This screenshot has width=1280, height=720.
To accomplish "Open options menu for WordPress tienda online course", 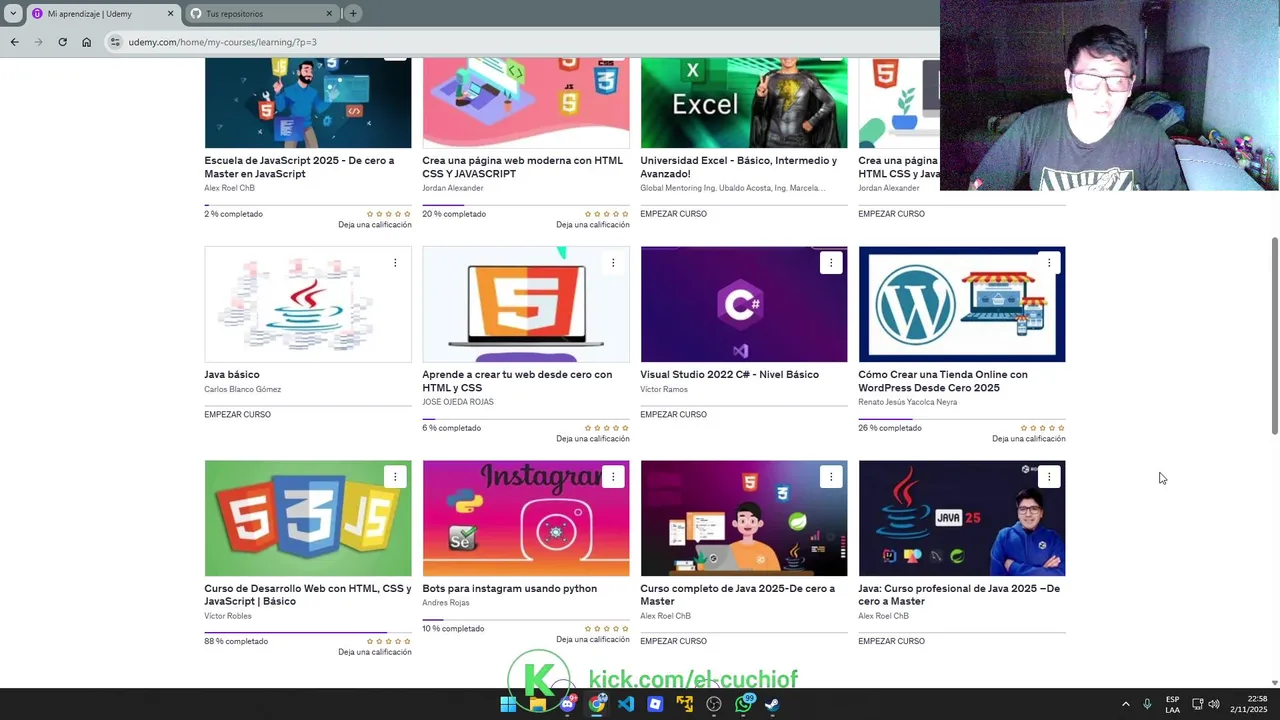I will click(1049, 263).
